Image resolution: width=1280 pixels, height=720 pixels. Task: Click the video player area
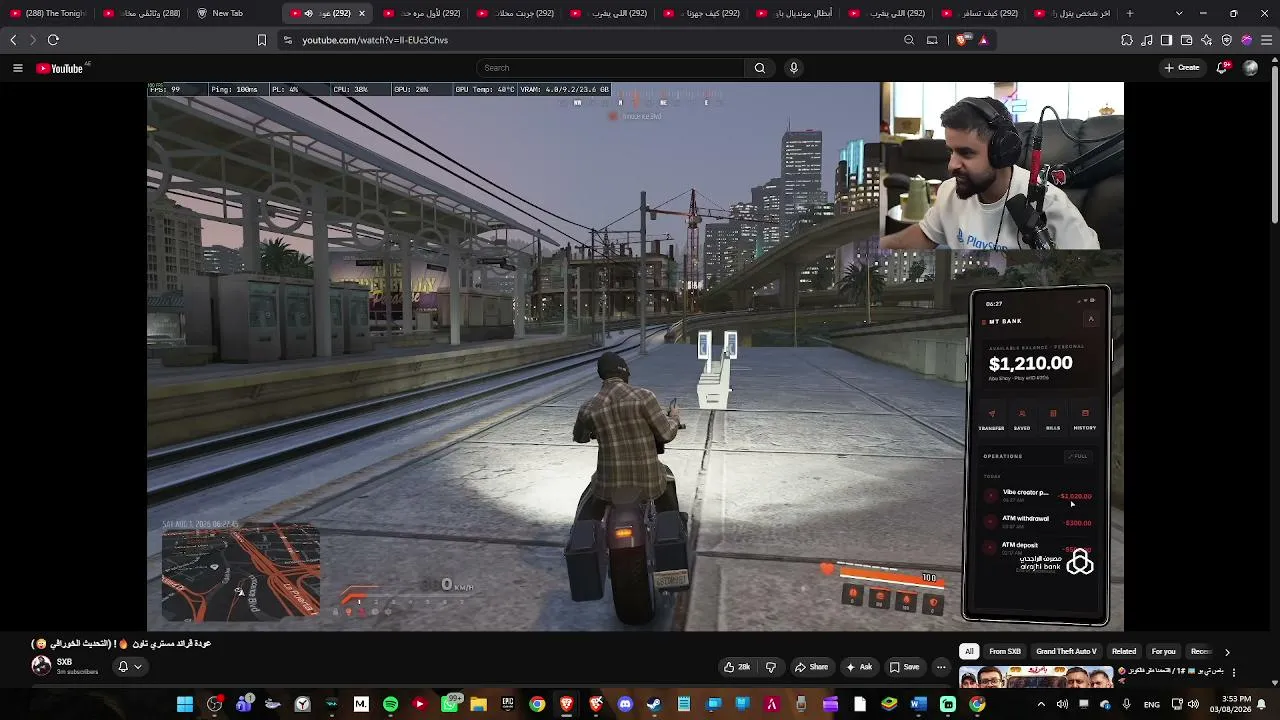point(635,357)
